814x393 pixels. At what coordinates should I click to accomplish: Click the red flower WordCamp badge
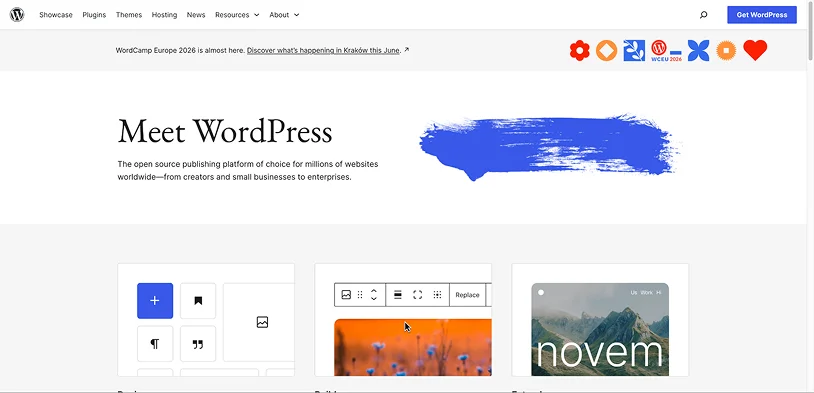coord(579,50)
